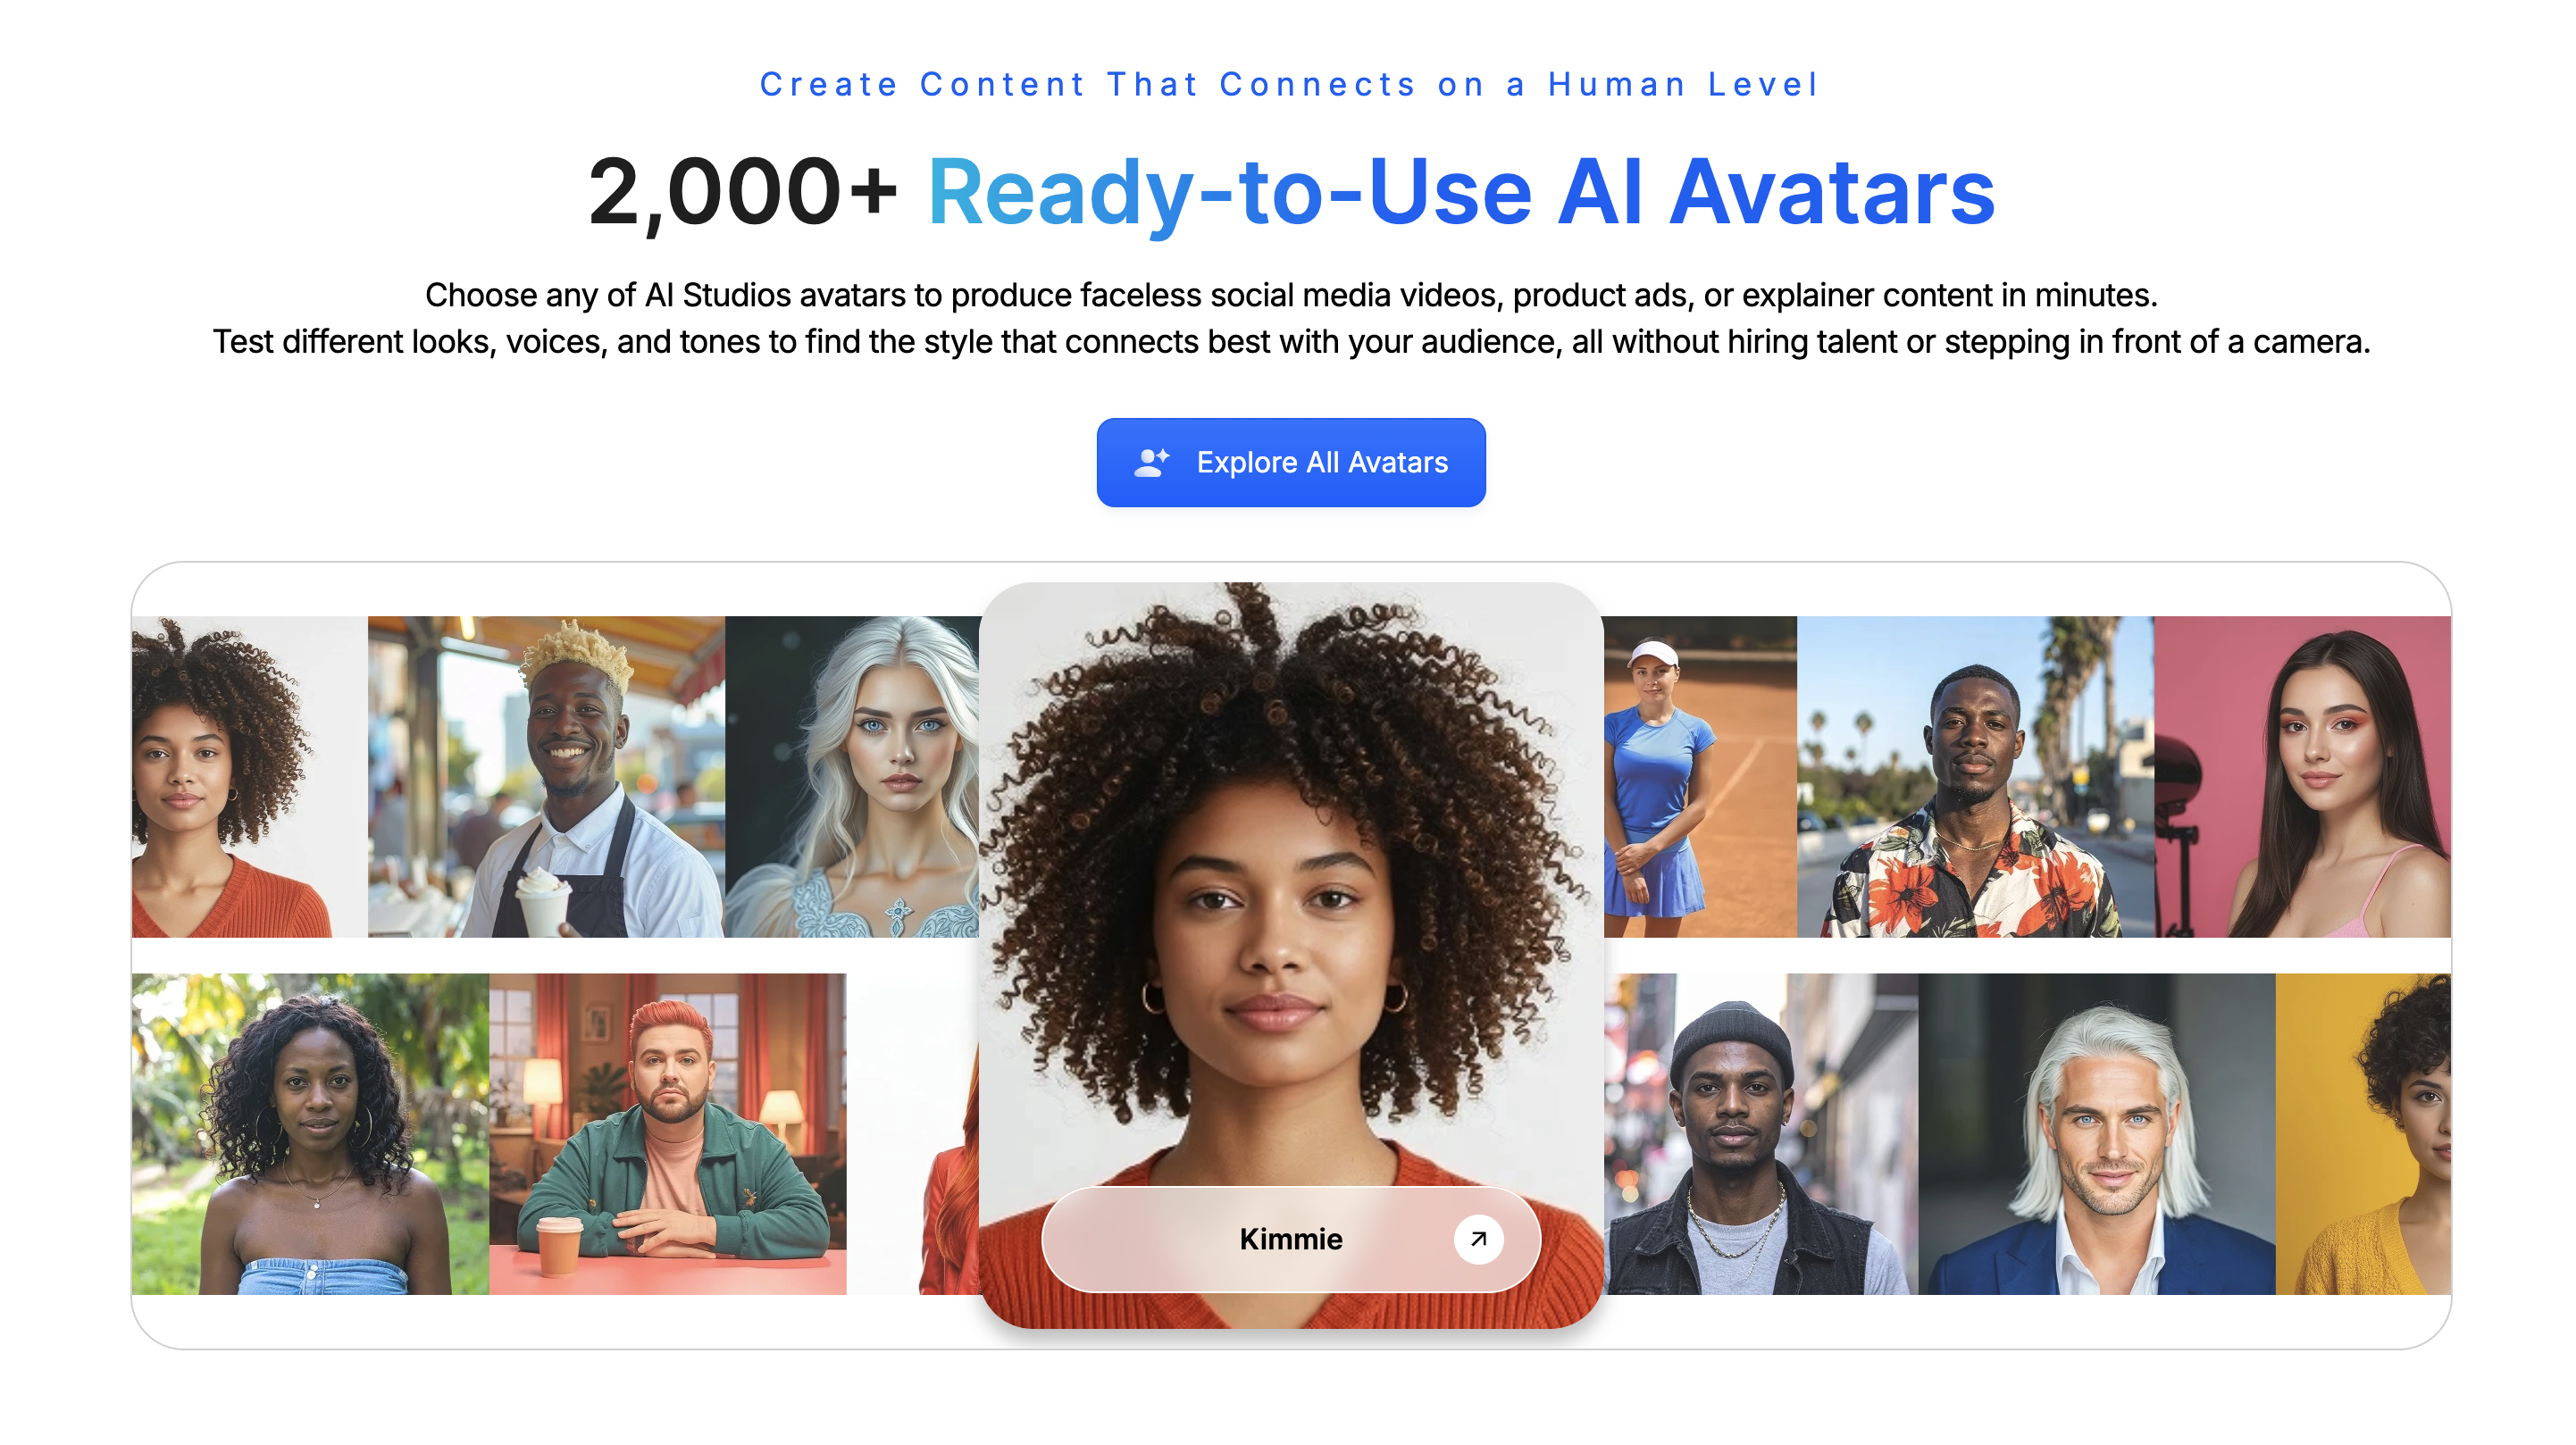
Task: Click the Explore All Avatars button
Action: click(1290, 462)
